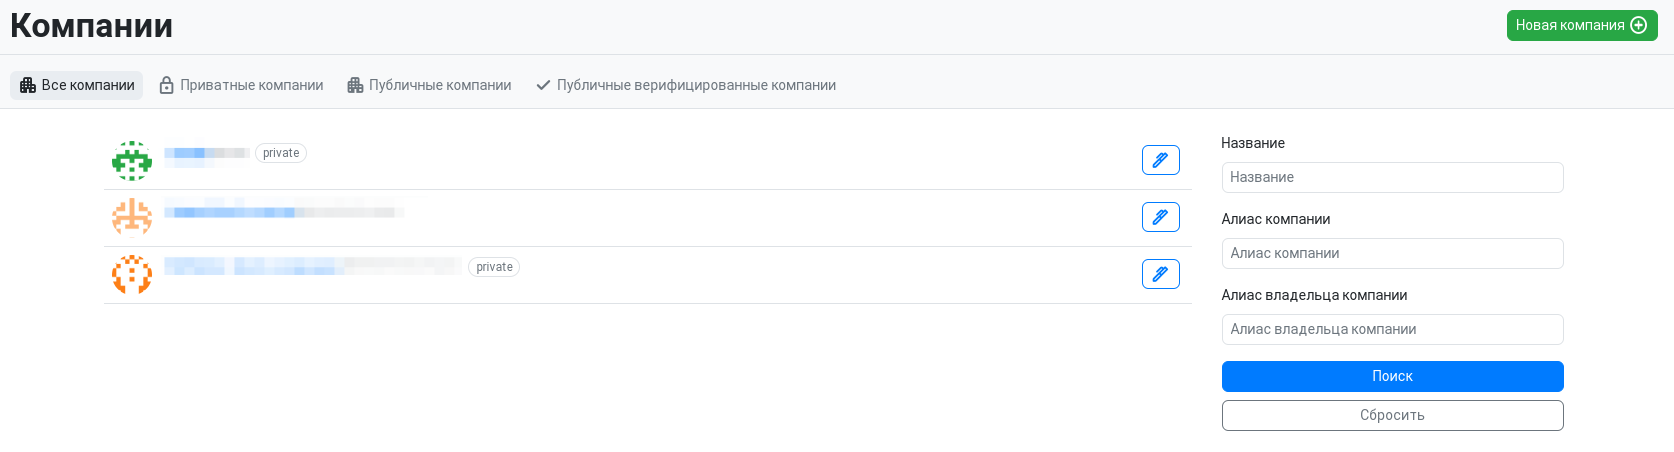Click the green avatar of the first company
The height and width of the screenshot is (452, 1674).
coord(132,161)
